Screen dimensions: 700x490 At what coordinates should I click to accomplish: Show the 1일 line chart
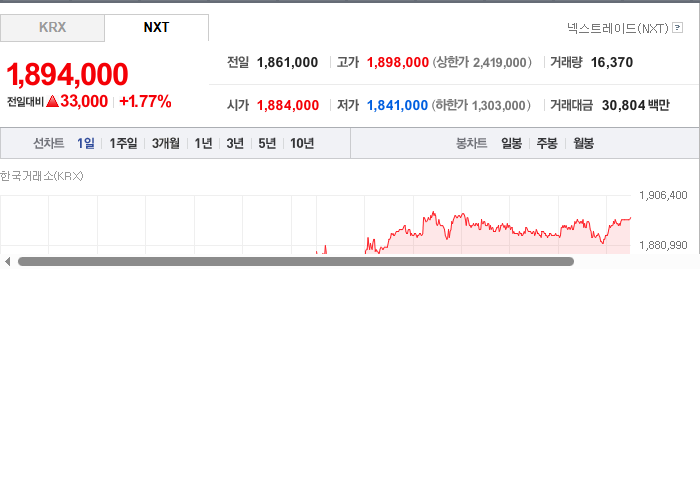click(86, 143)
